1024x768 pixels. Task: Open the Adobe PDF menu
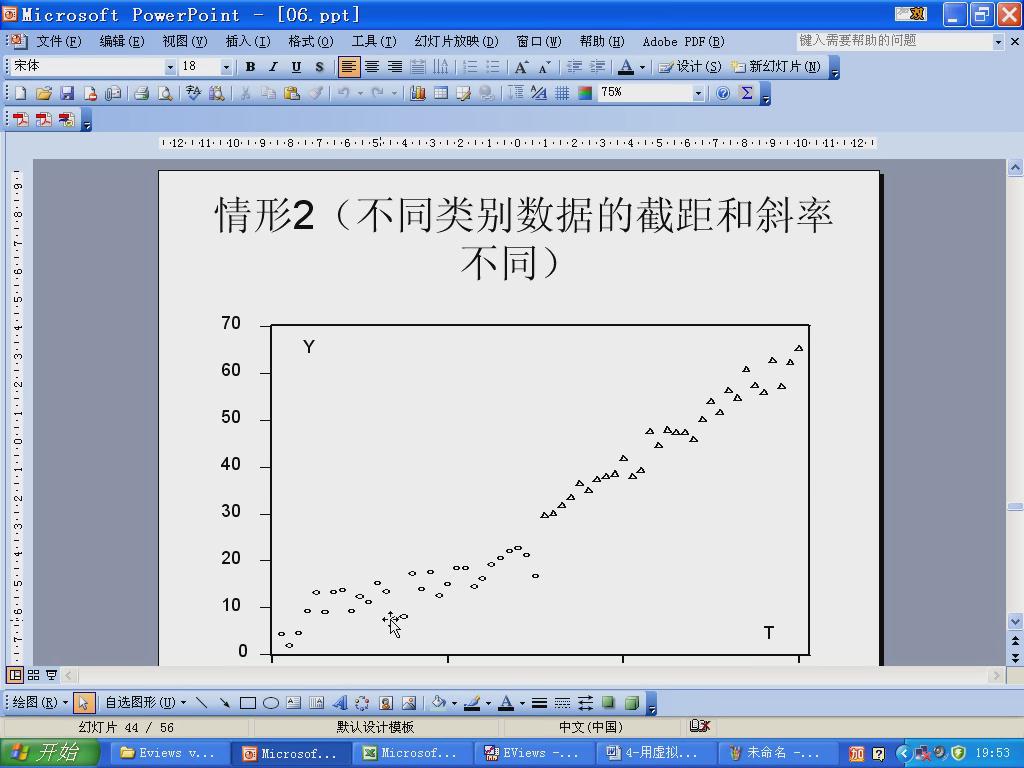(x=683, y=41)
